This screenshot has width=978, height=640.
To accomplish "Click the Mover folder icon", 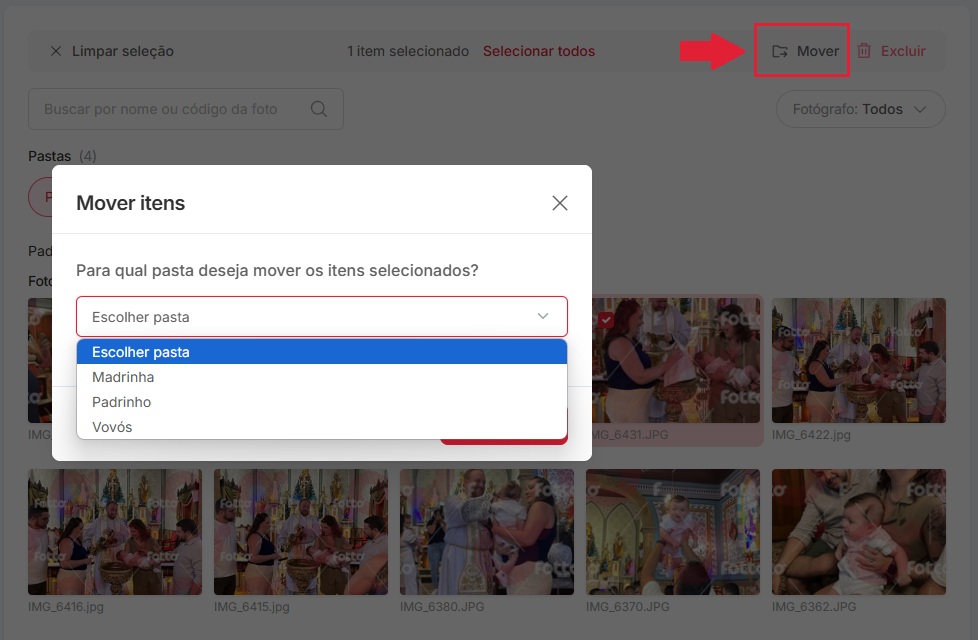I will point(780,51).
